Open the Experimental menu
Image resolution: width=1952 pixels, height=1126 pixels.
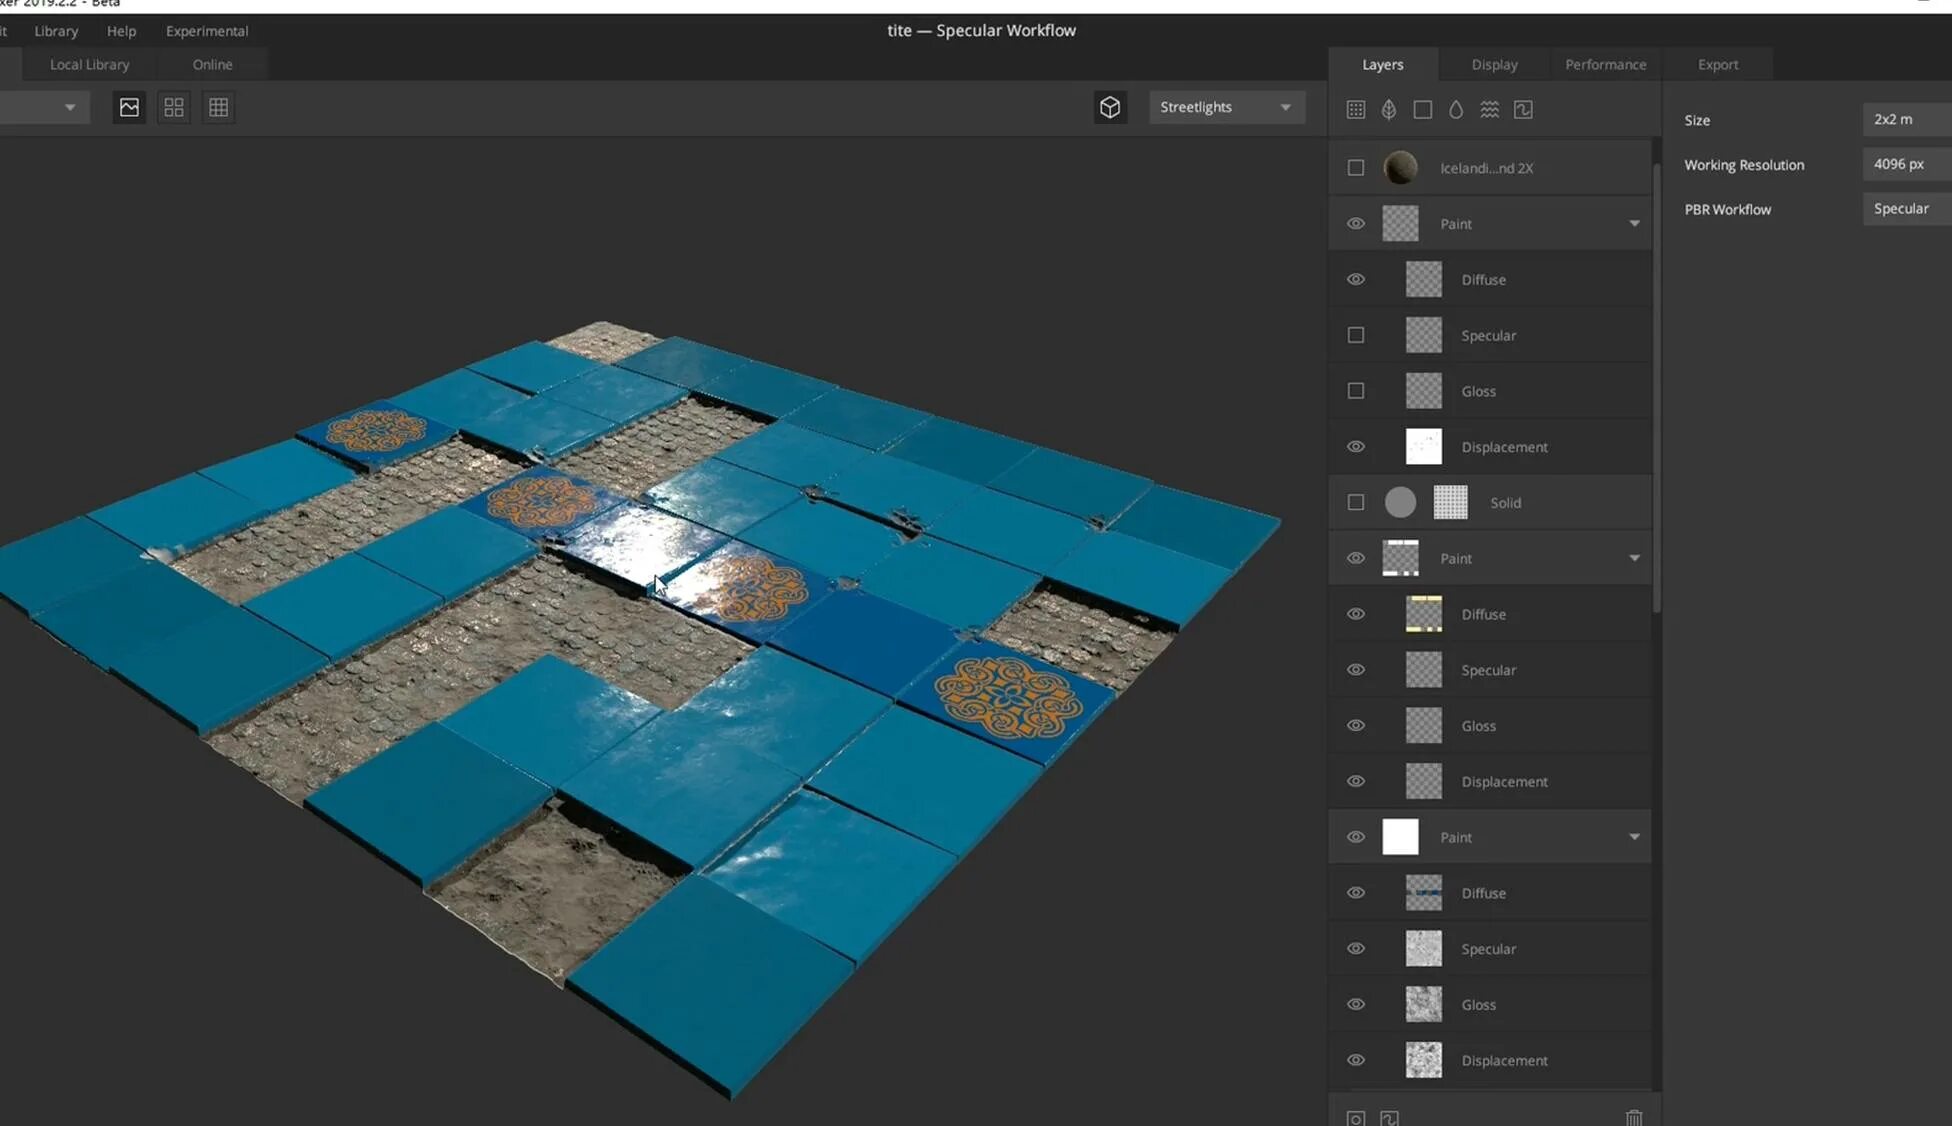[207, 31]
